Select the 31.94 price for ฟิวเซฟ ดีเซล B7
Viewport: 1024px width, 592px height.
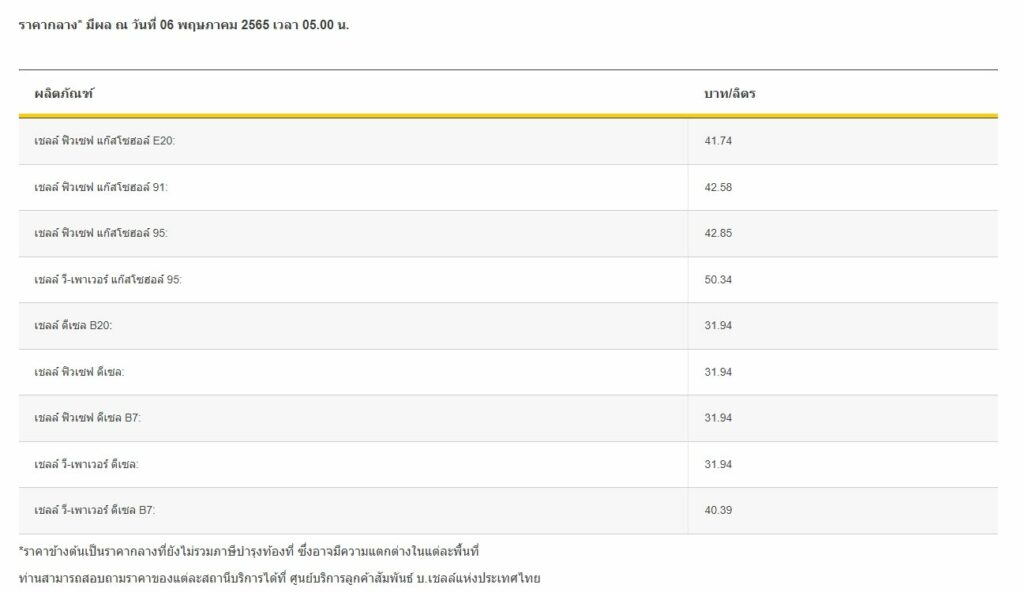[x=718, y=418]
